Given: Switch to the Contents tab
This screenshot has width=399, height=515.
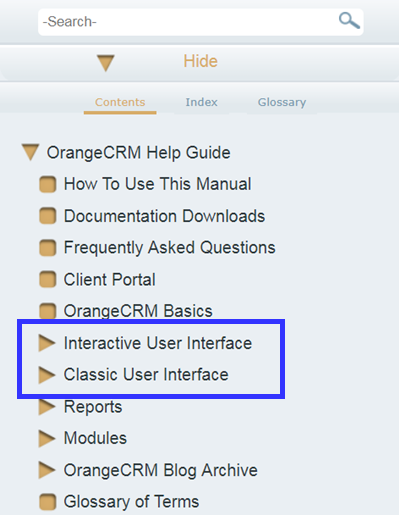Looking at the screenshot, I should 120,102.
